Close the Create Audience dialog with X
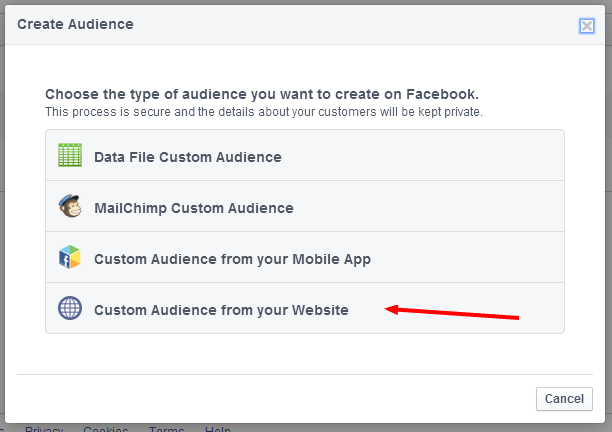The width and height of the screenshot is (612, 432). tap(587, 26)
